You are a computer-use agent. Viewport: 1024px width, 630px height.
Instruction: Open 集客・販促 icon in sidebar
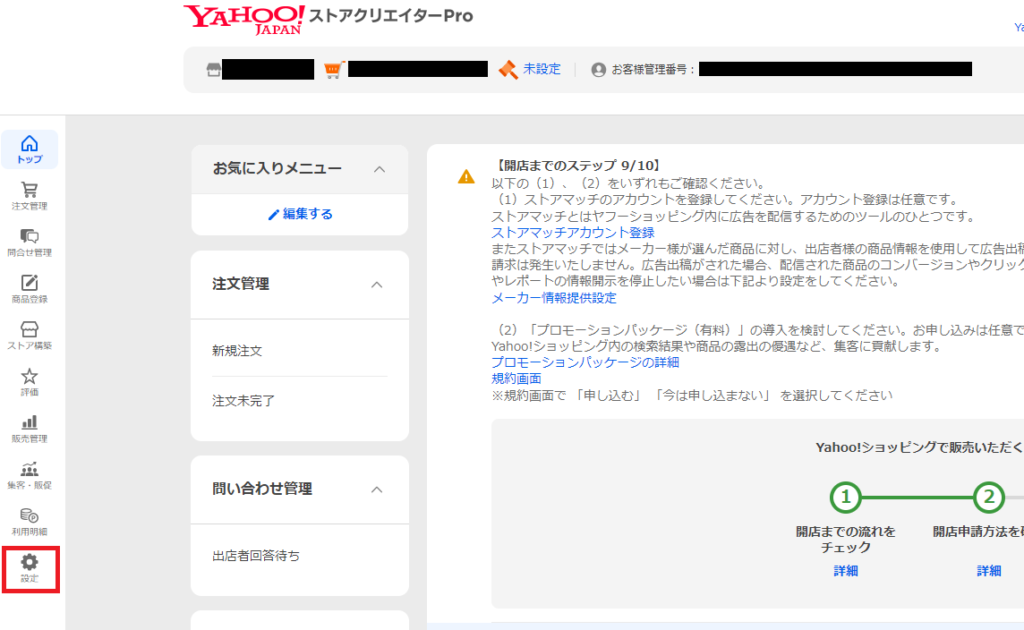[x=30, y=474]
